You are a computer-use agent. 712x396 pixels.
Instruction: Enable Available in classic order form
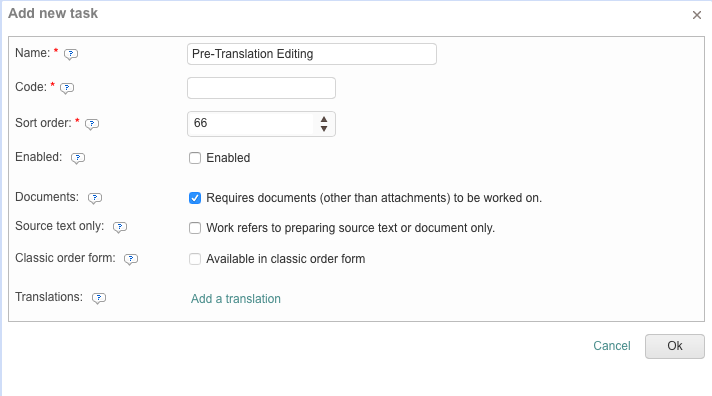coord(195,259)
